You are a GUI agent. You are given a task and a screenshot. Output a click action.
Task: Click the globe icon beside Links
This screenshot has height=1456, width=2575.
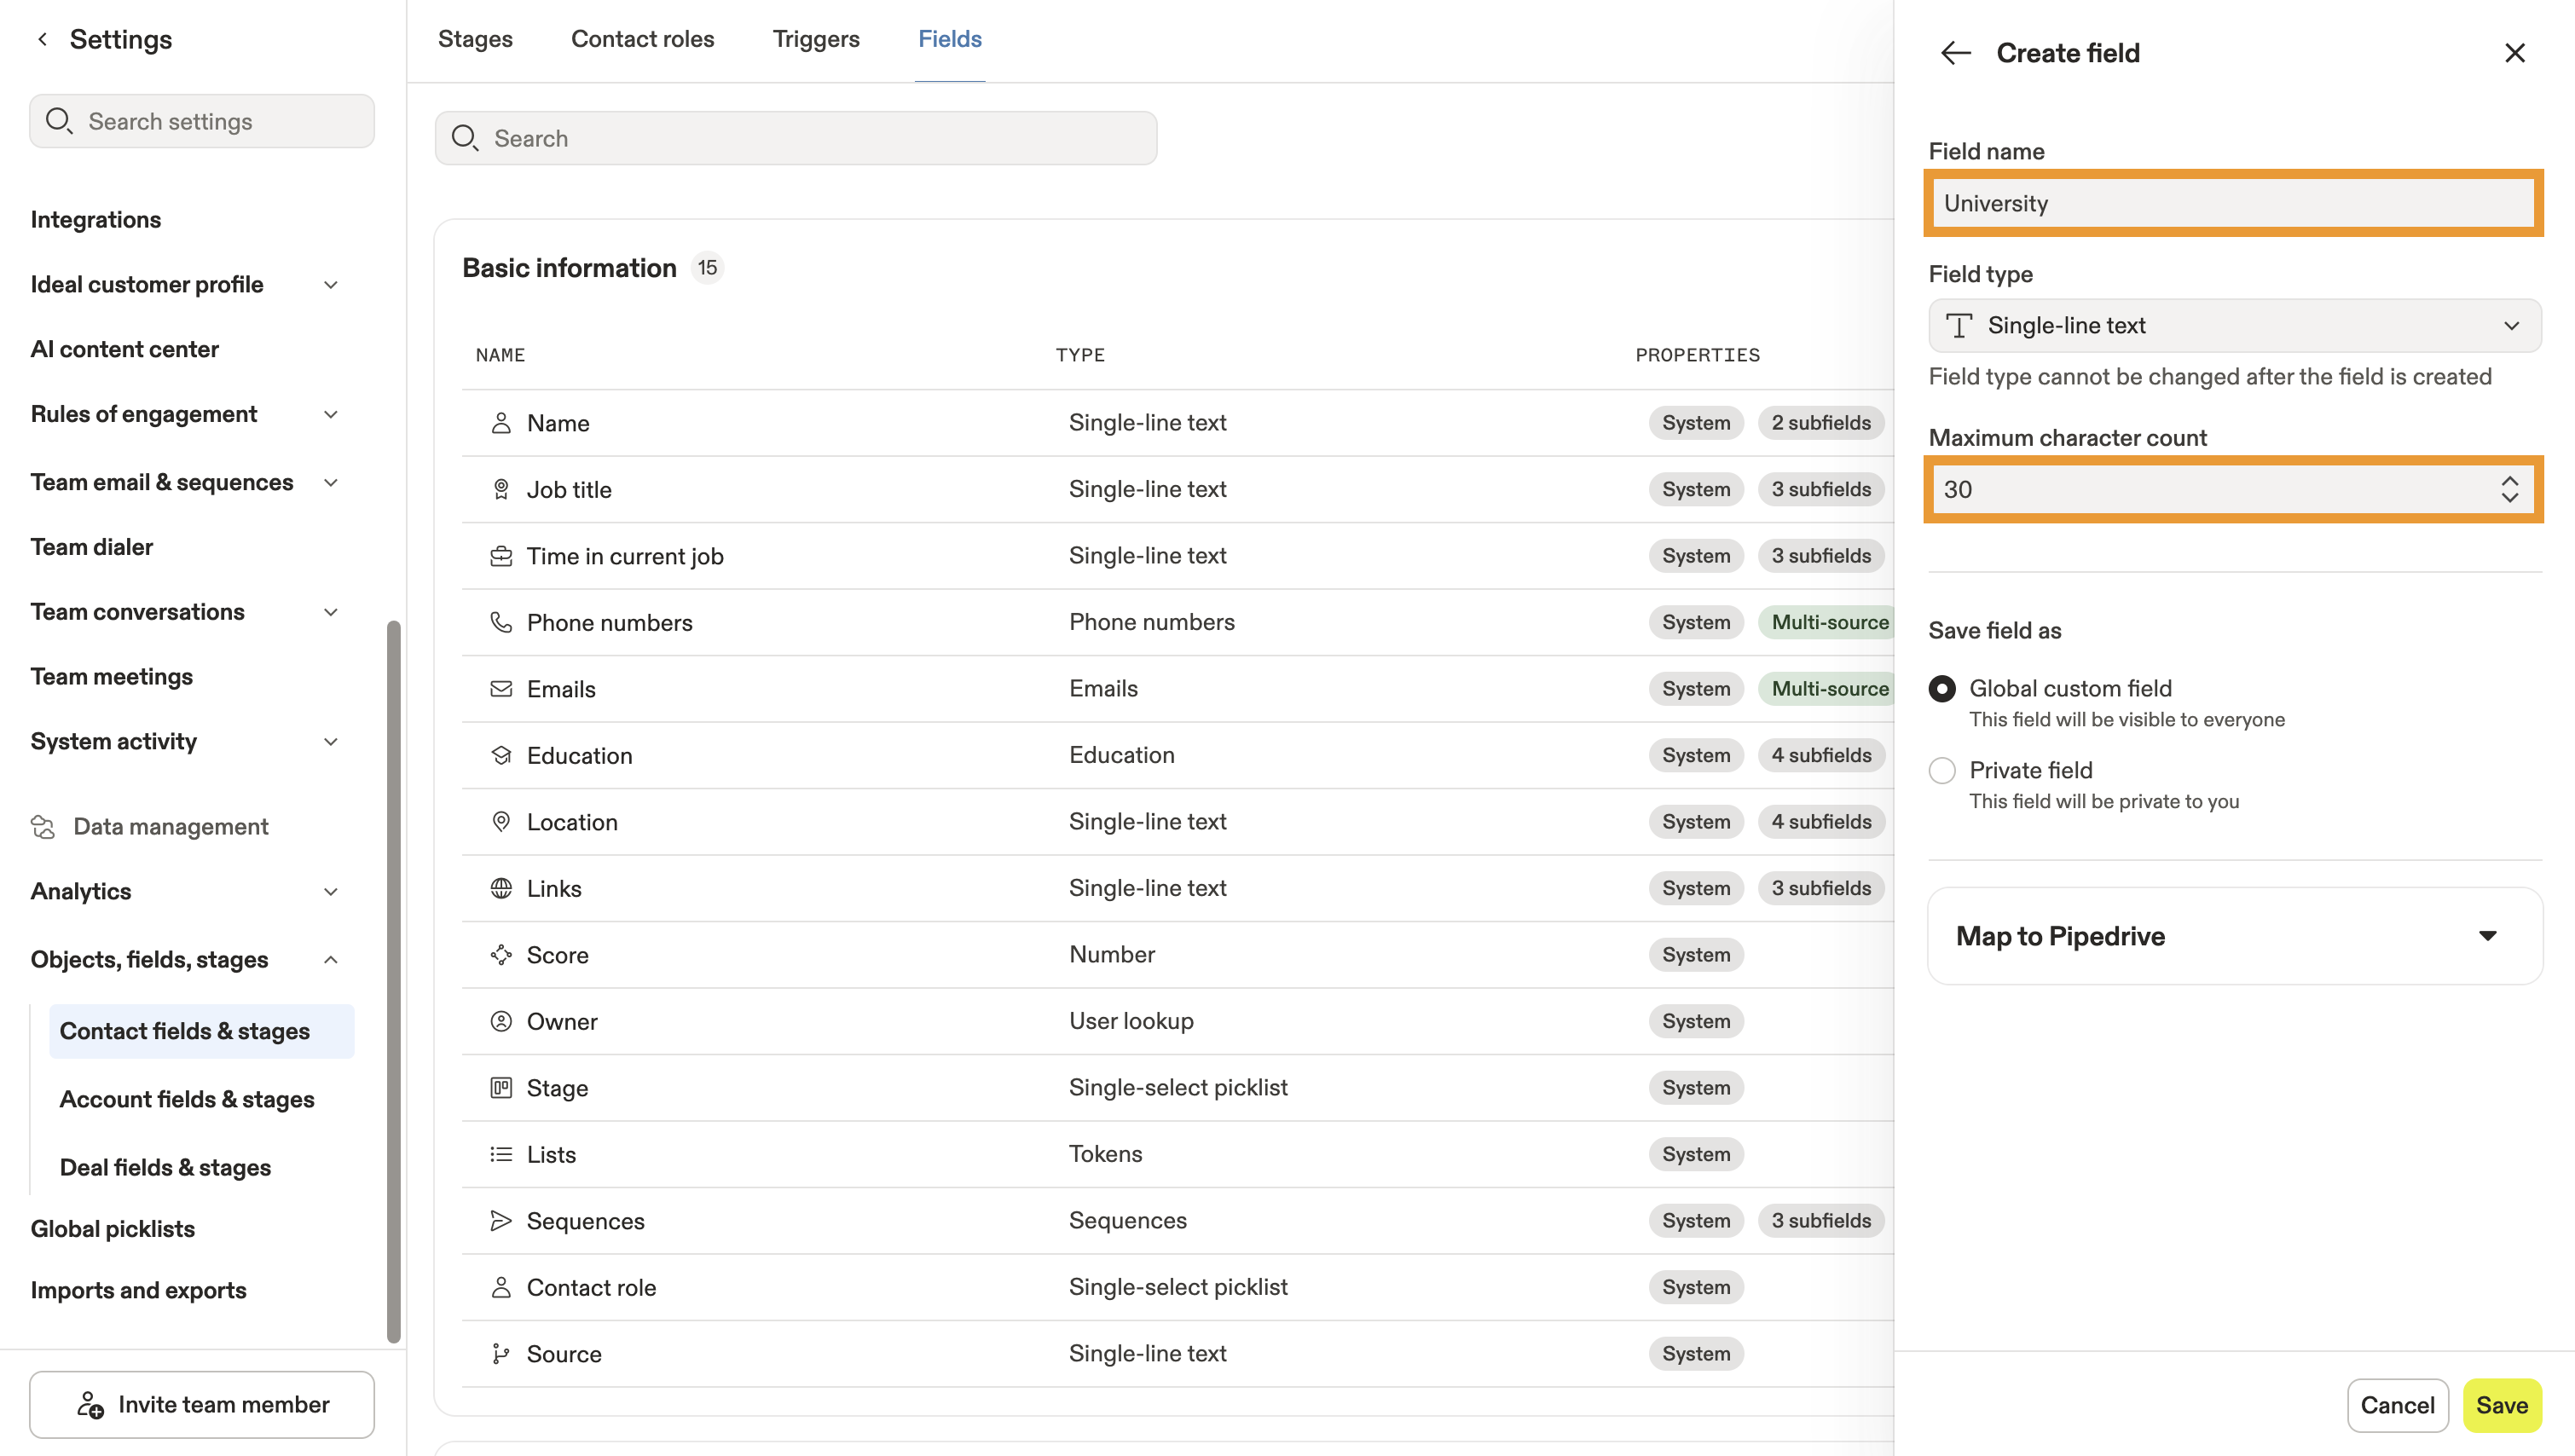501,888
